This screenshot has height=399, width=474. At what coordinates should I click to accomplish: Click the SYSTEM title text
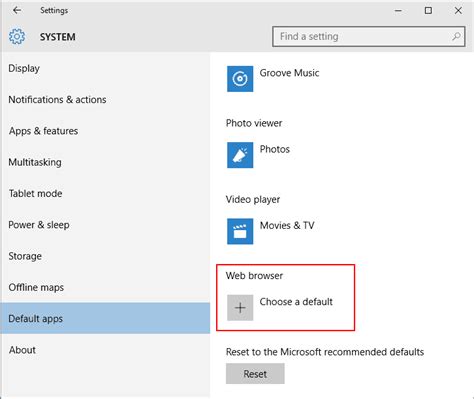[57, 37]
